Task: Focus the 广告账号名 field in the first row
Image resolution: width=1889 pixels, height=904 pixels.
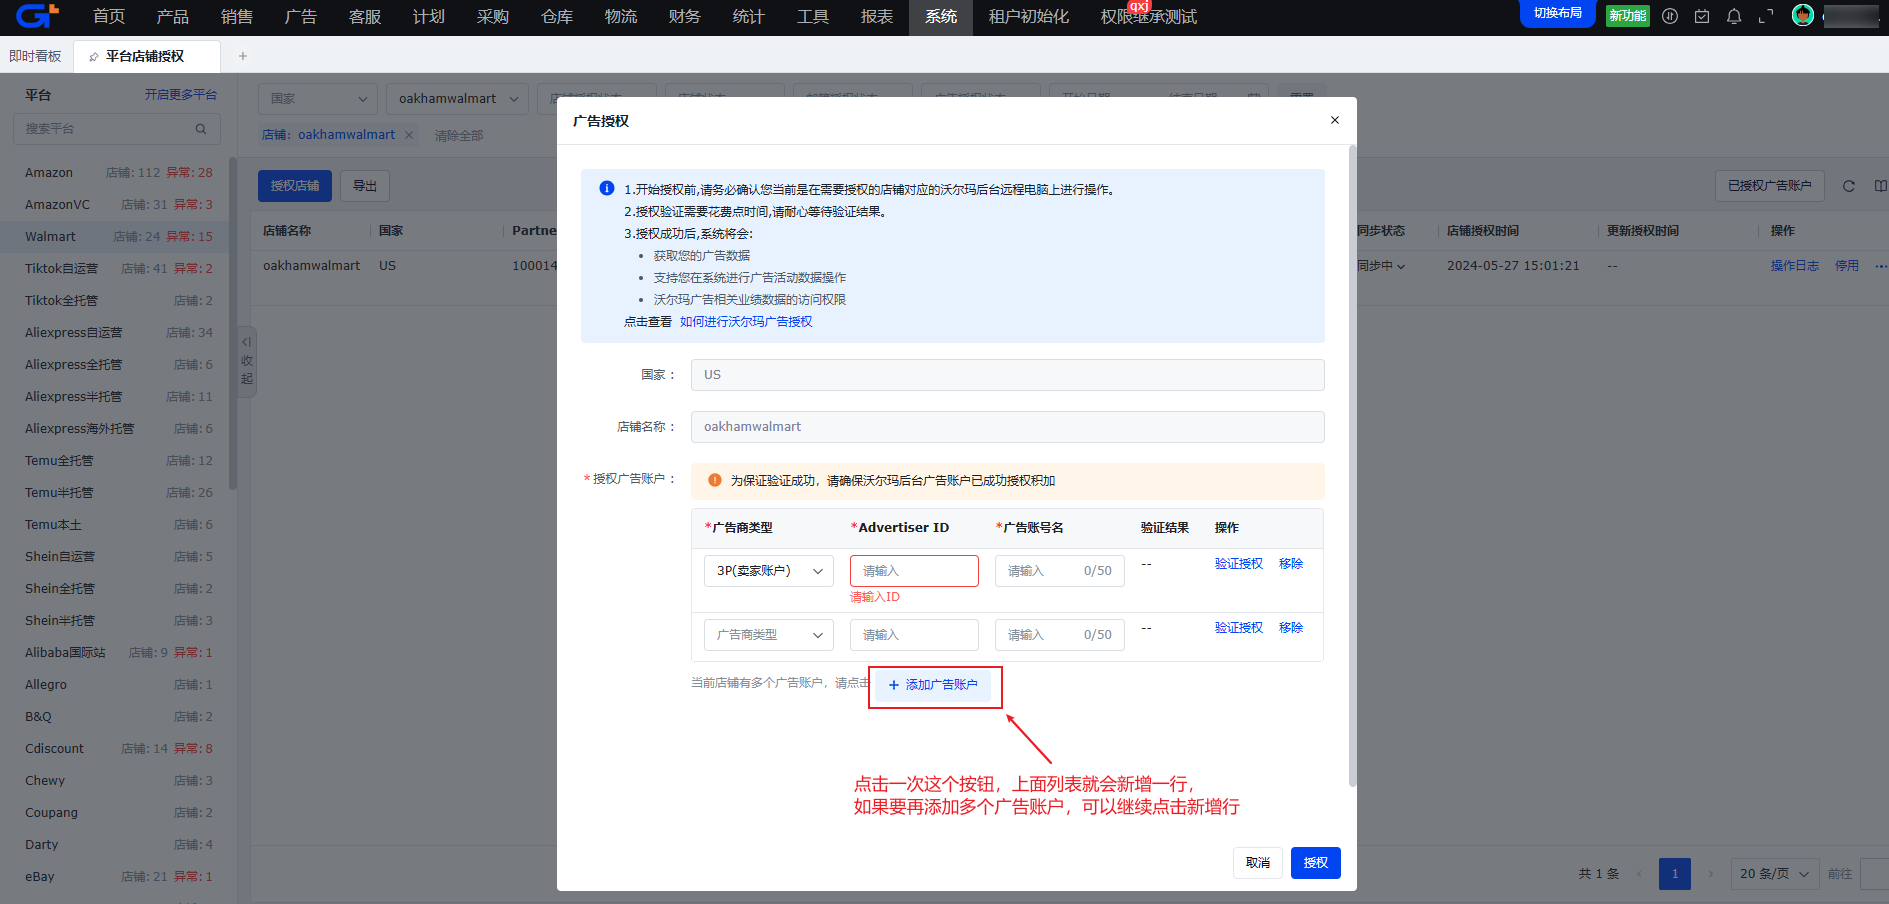Action: point(1060,571)
